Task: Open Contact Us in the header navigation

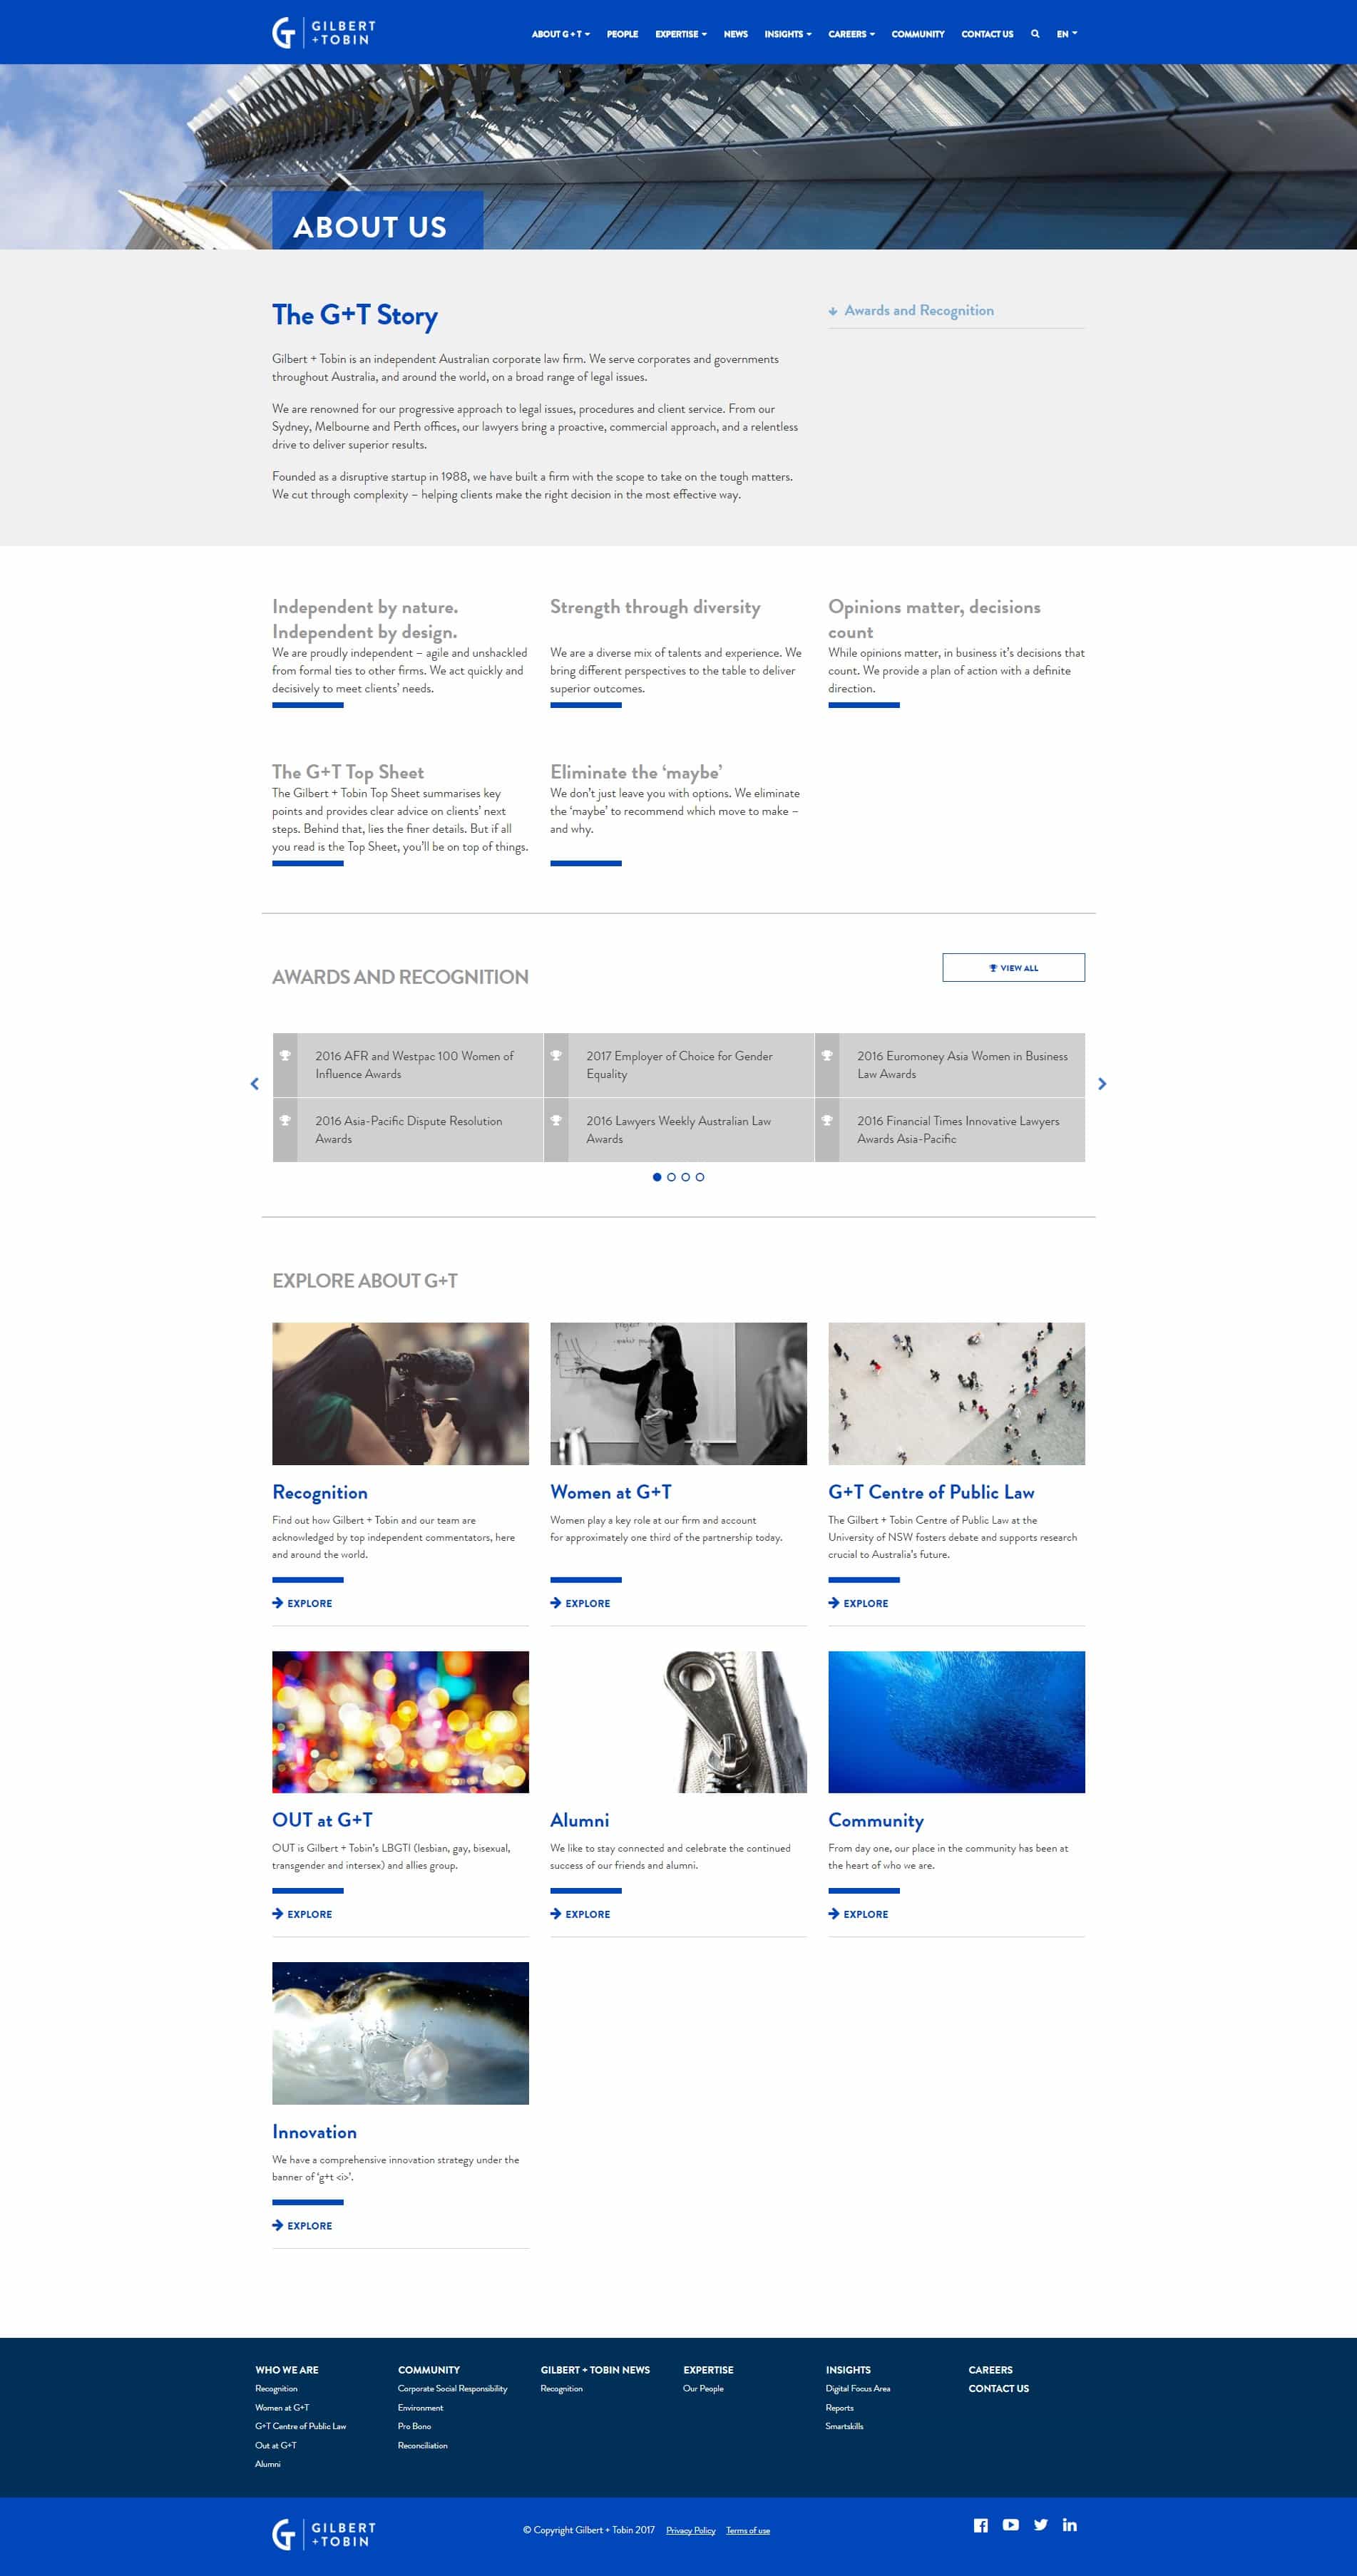Action: (987, 34)
